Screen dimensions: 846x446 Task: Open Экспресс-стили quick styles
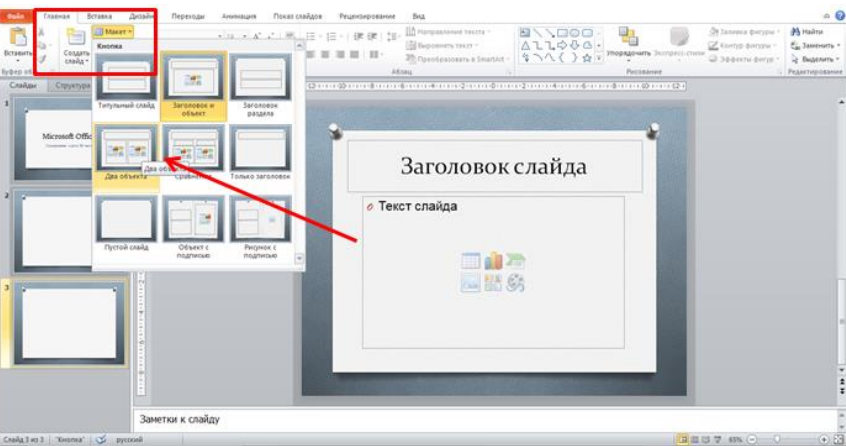pos(680,40)
